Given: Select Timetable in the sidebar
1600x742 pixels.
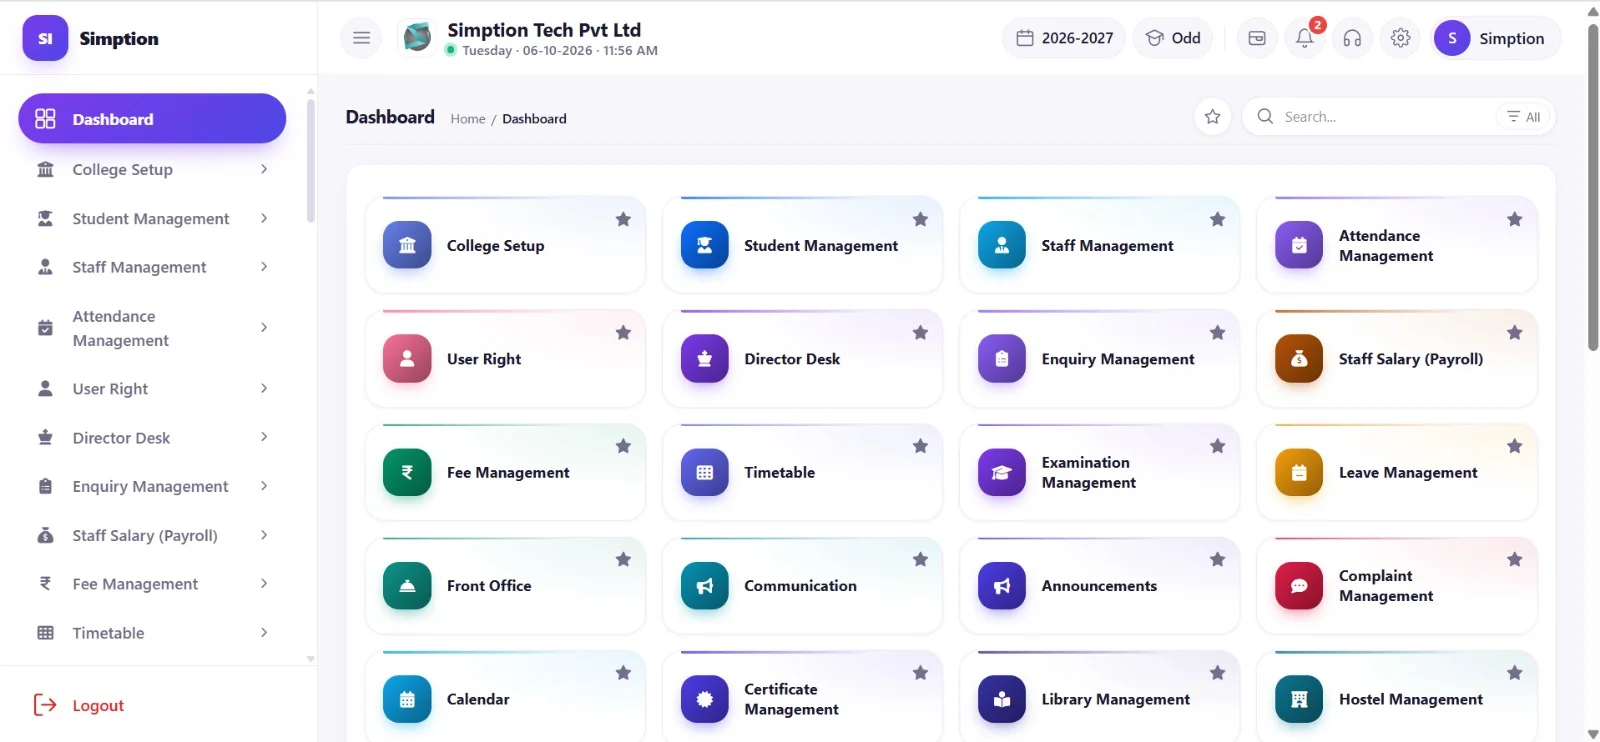Looking at the screenshot, I should pyautogui.click(x=152, y=633).
